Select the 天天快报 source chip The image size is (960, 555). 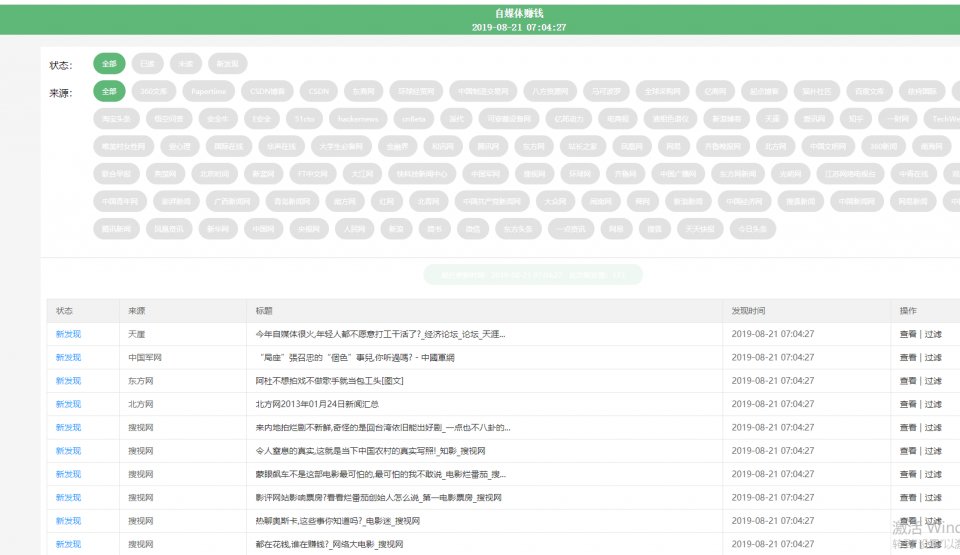[x=700, y=229]
